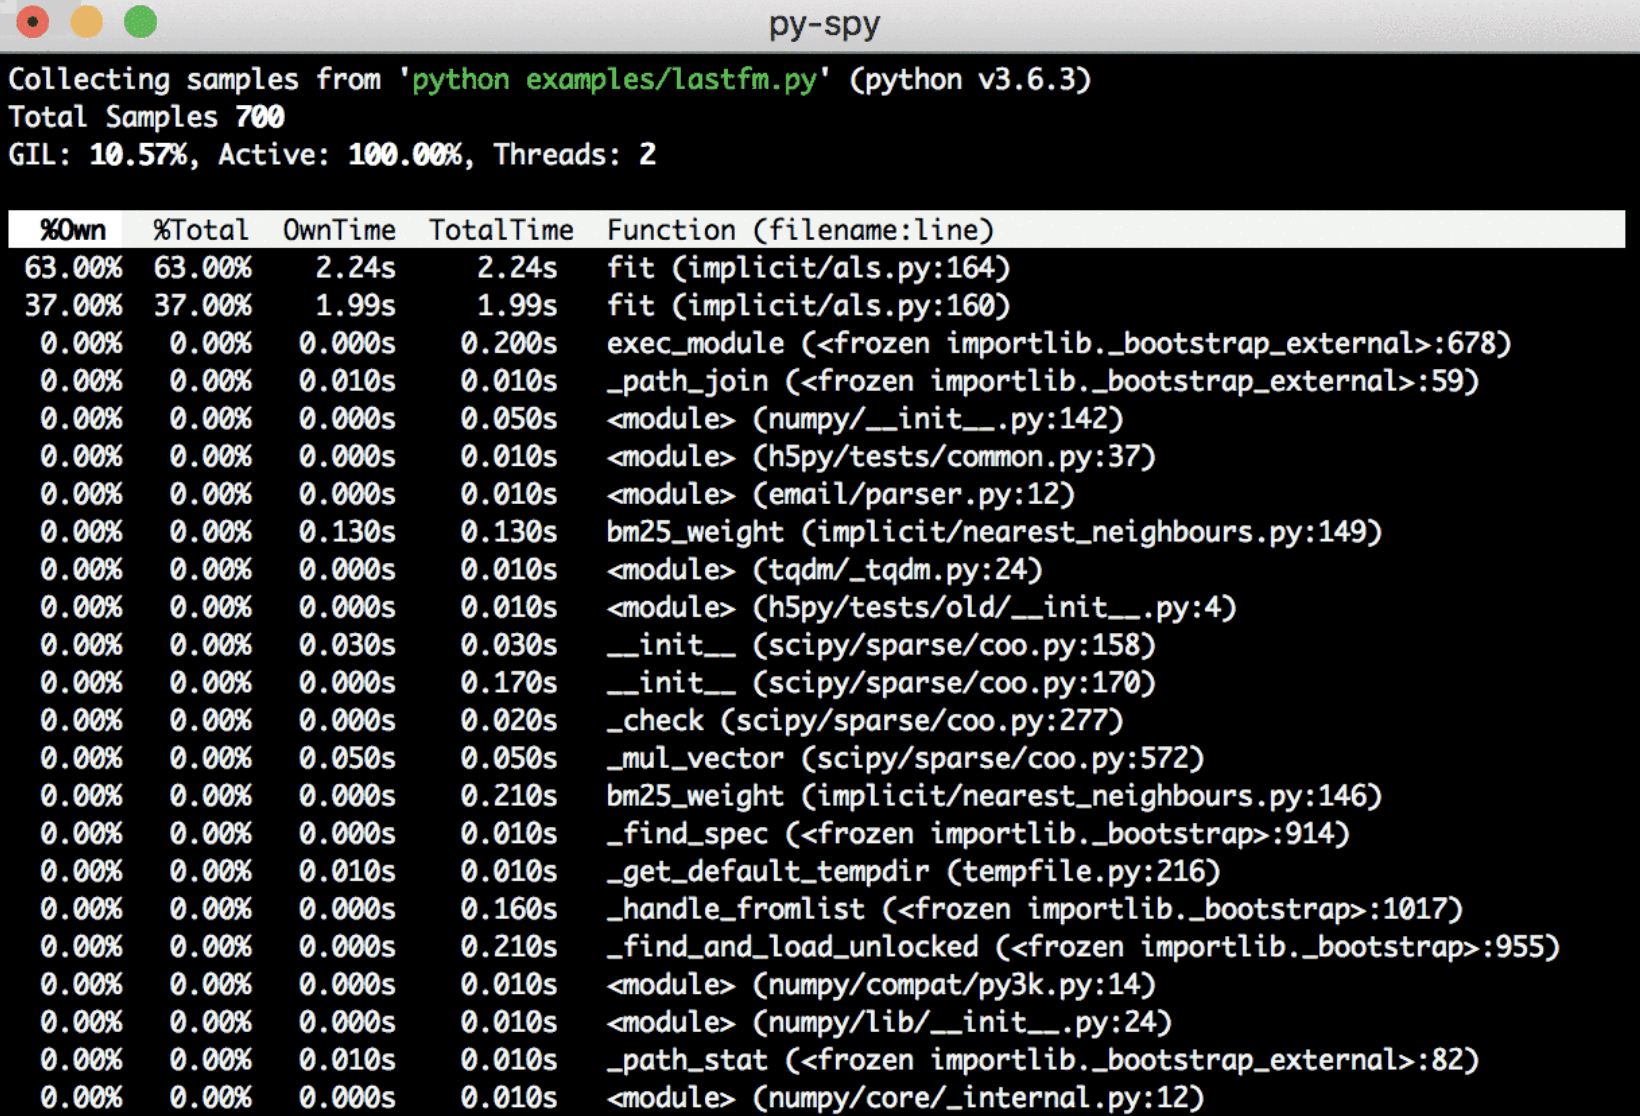Click the 37.00% %Total value
The width and height of the screenshot is (1640, 1116).
[203, 306]
